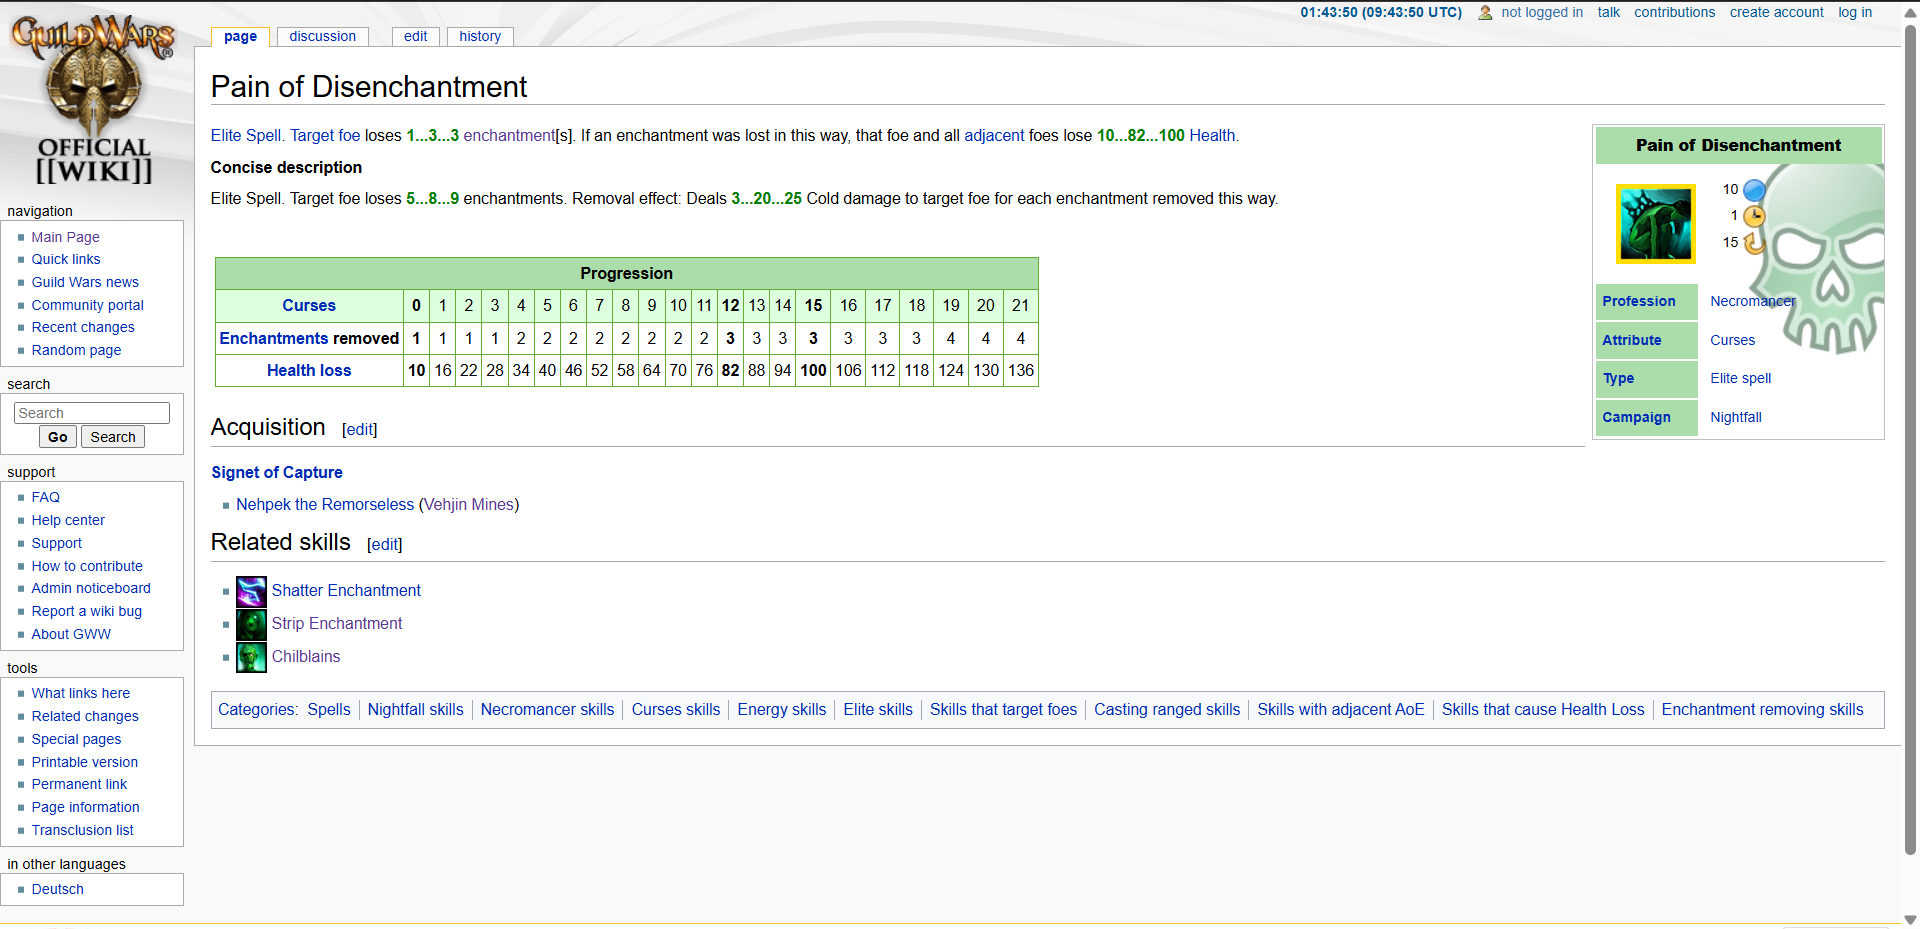The height and width of the screenshot is (929, 1920).
Task: Click the scrollbar down arrow
Action: coord(1910,919)
